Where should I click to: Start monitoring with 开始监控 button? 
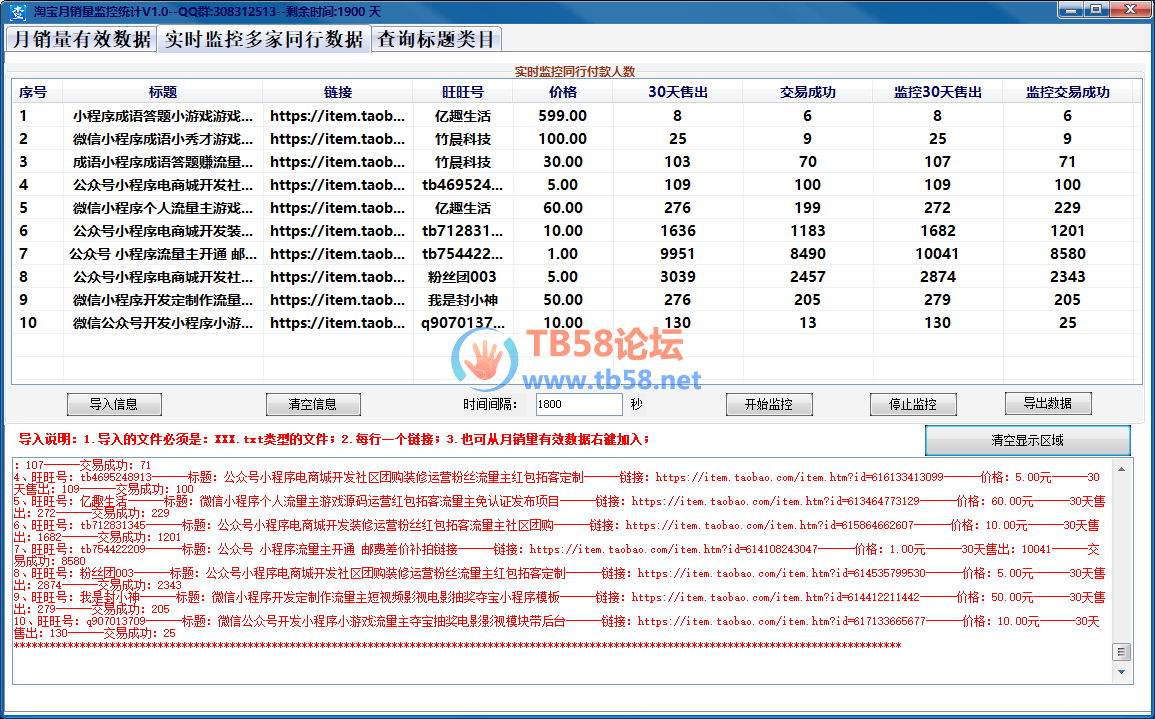coord(769,404)
